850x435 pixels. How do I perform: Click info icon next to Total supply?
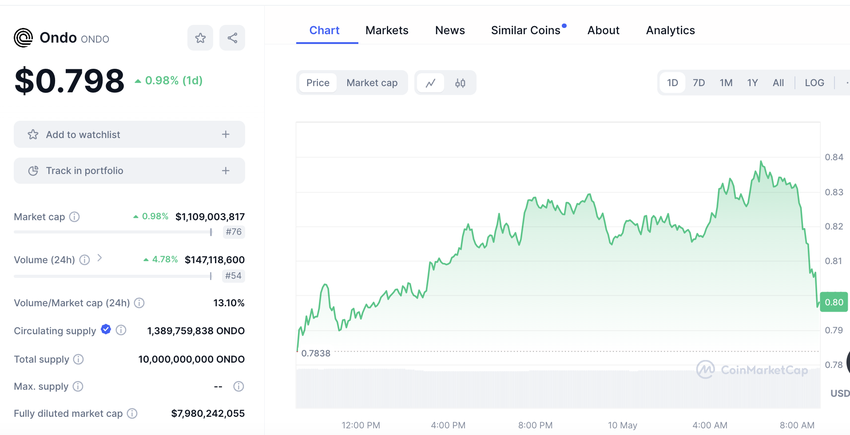[x=78, y=359]
